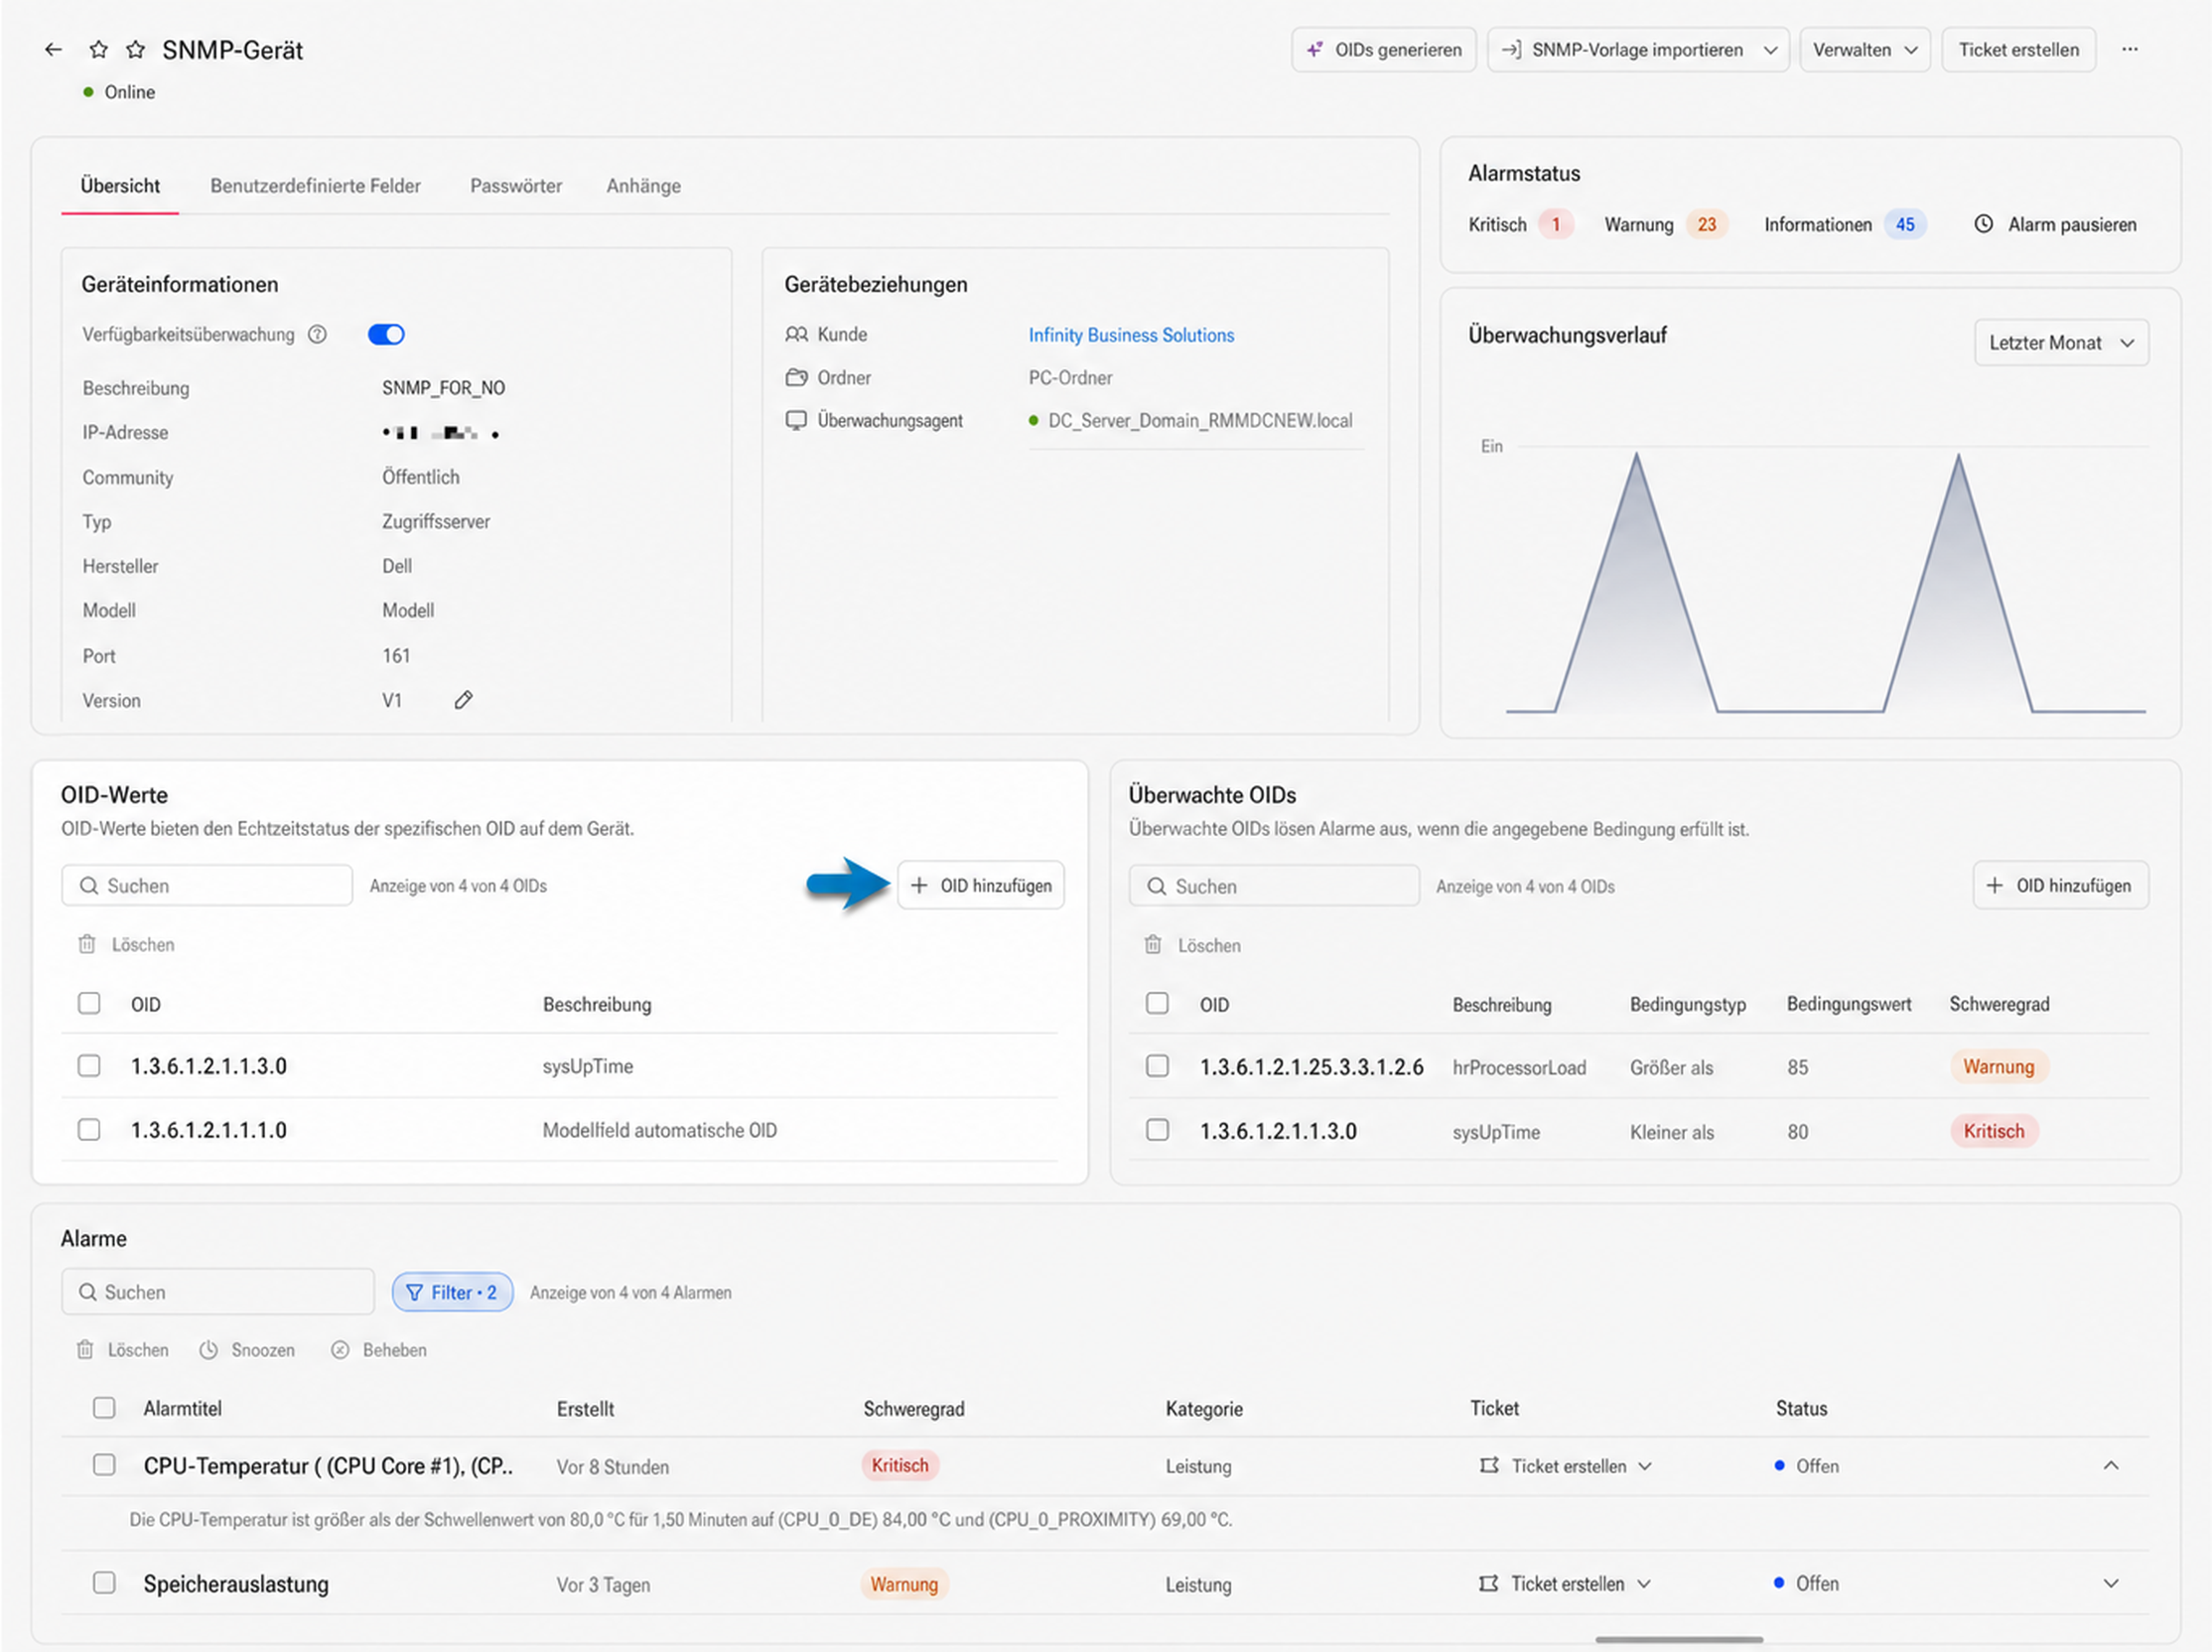Click the Kunde people icon
The width and height of the screenshot is (2212, 1652).
[796, 334]
